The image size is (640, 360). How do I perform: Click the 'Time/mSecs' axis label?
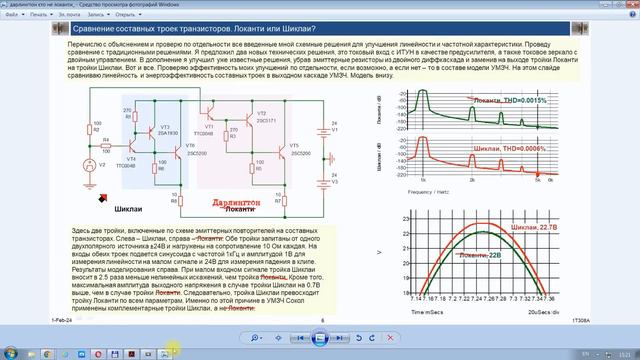coord(427,312)
